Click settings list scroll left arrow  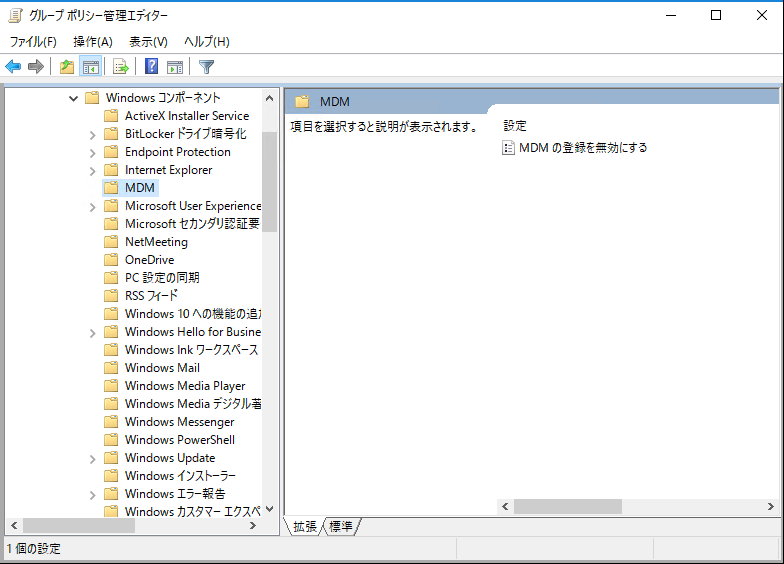click(506, 506)
